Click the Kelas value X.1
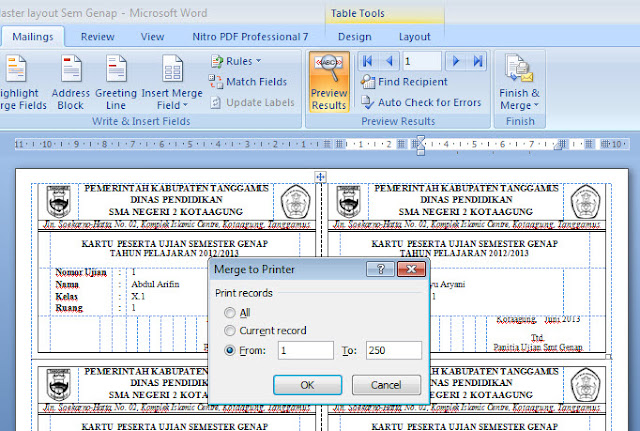The height and width of the screenshot is (431, 640). point(138,296)
